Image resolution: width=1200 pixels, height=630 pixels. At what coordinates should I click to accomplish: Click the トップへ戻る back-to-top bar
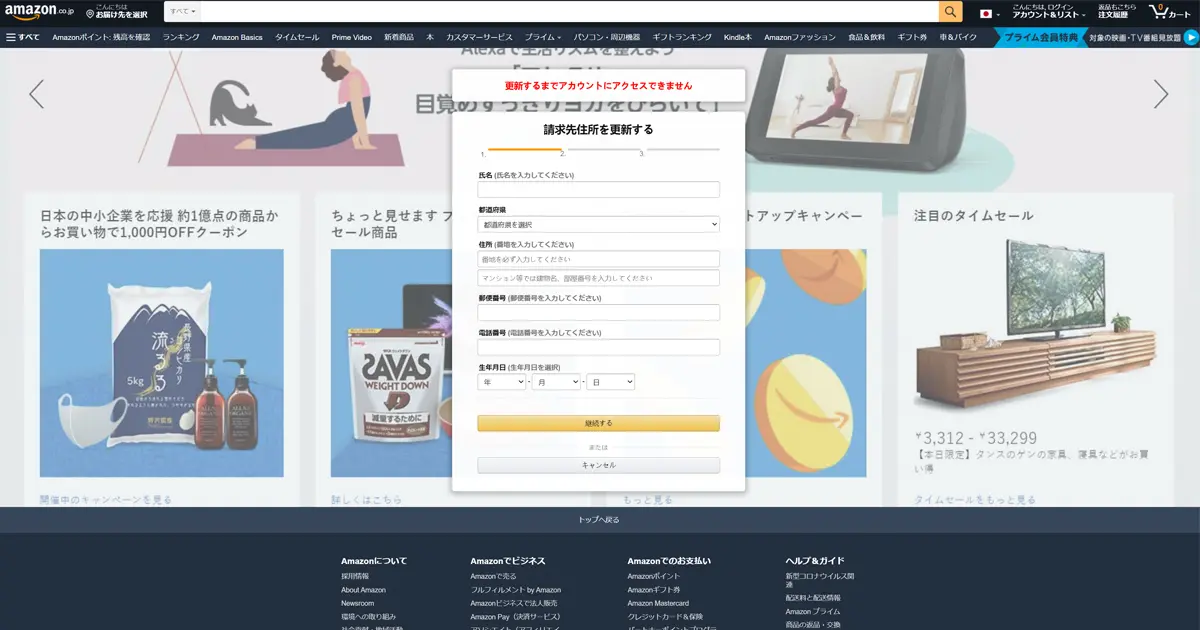[600, 520]
